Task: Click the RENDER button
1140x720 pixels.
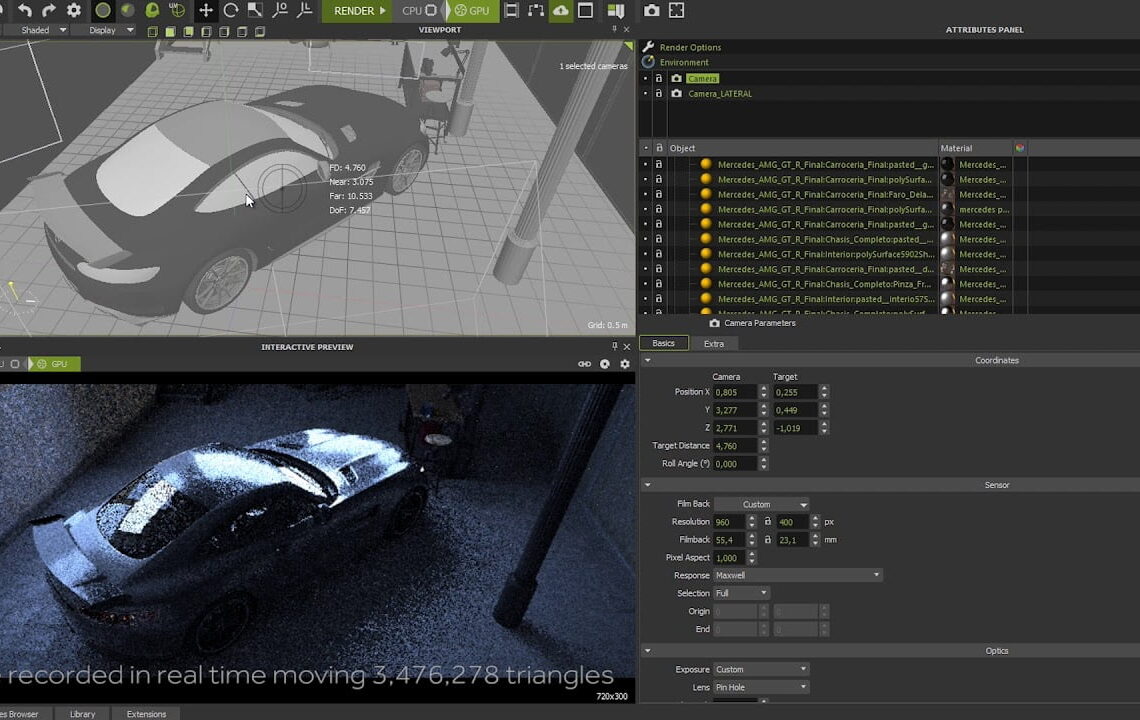Action: [360, 11]
